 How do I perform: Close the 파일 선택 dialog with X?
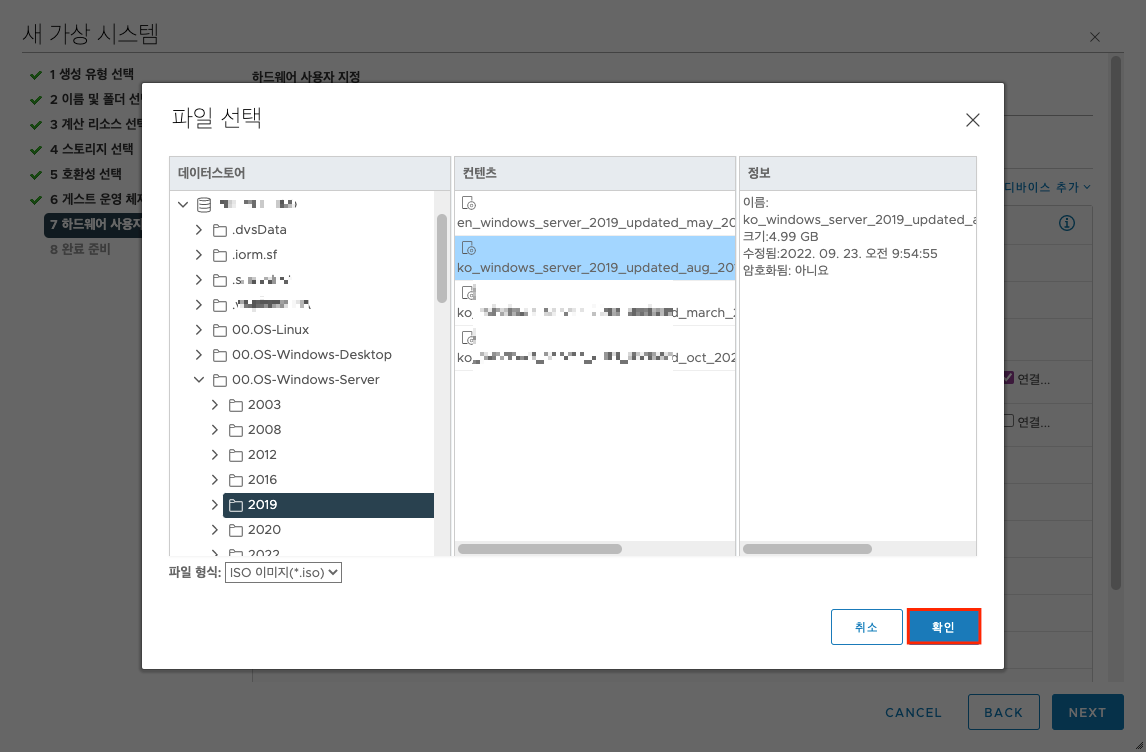(x=973, y=120)
